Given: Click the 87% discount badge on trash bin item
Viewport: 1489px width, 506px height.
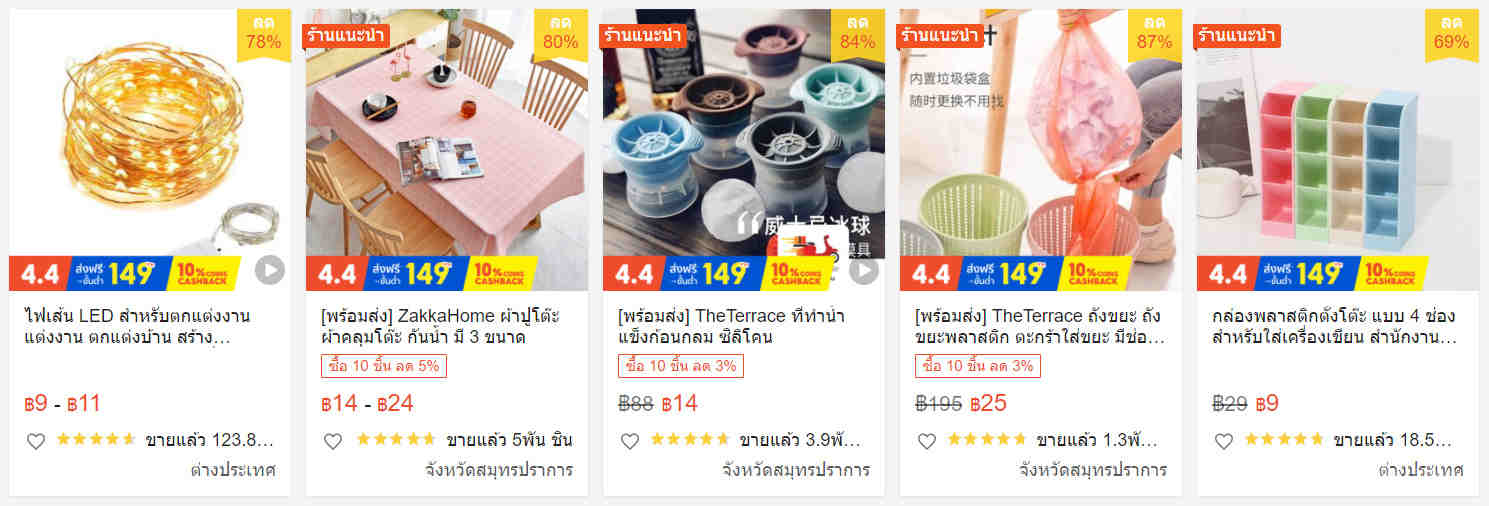Looking at the screenshot, I should coord(1155,32).
